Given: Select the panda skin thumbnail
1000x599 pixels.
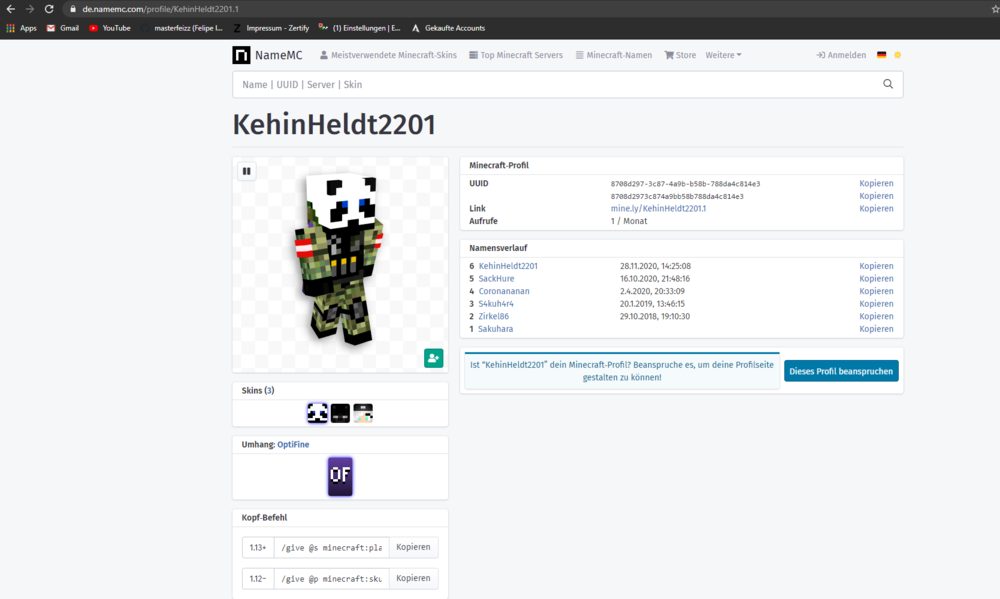Looking at the screenshot, I should pyautogui.click(x=317, y=413).
